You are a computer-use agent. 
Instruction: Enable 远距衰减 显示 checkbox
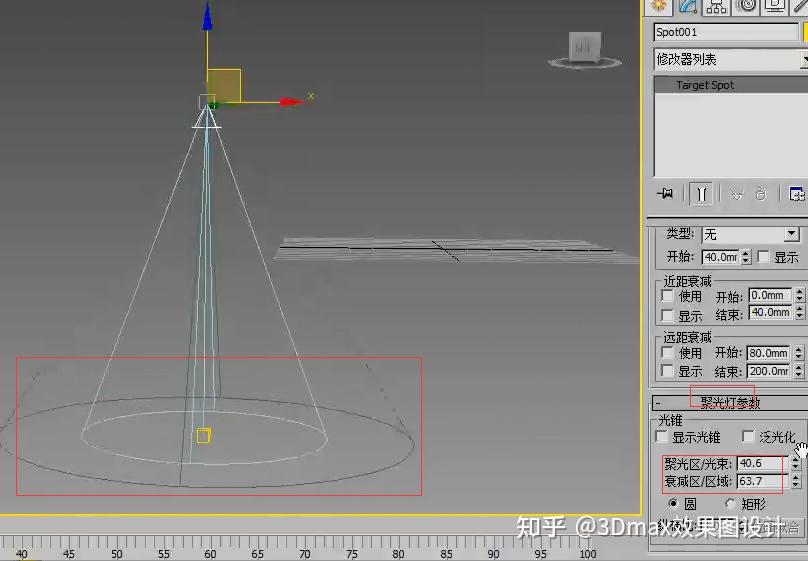(x=667, y=371)
